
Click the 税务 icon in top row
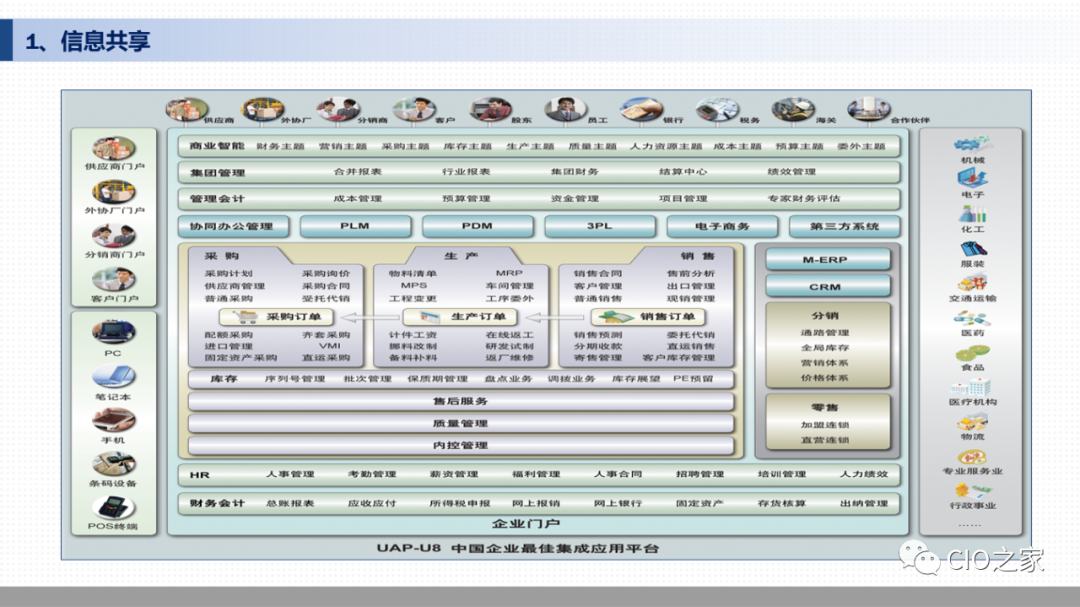pos(717,110)
